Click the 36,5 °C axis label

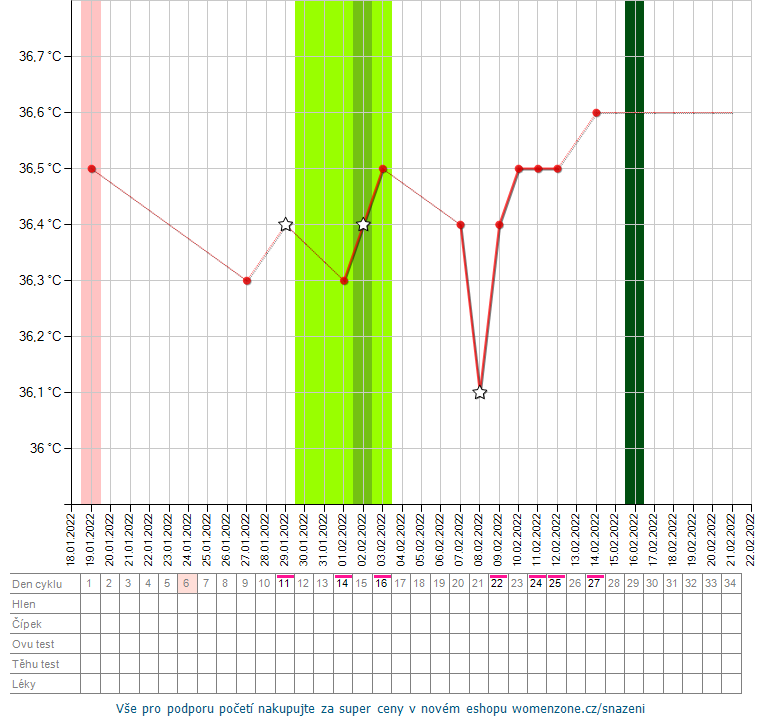coord(40,168)
